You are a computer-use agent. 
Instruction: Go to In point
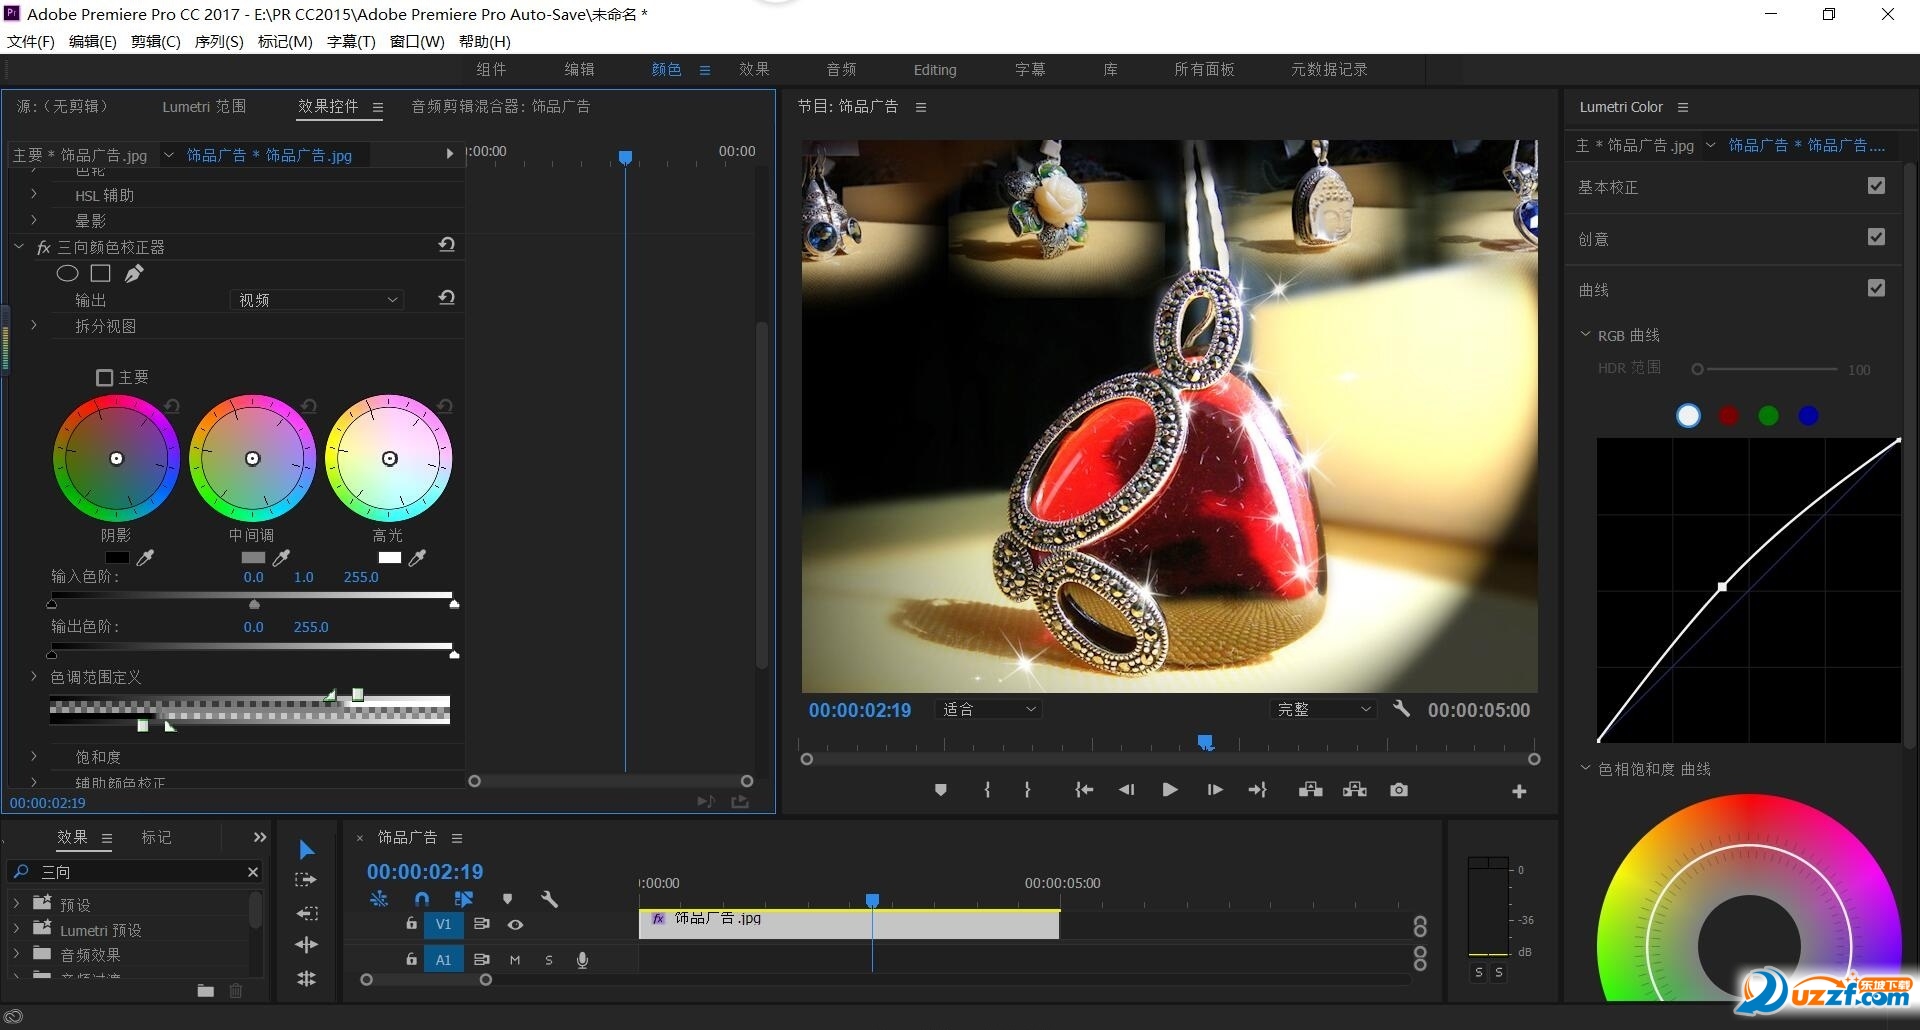click(1084, 790)
